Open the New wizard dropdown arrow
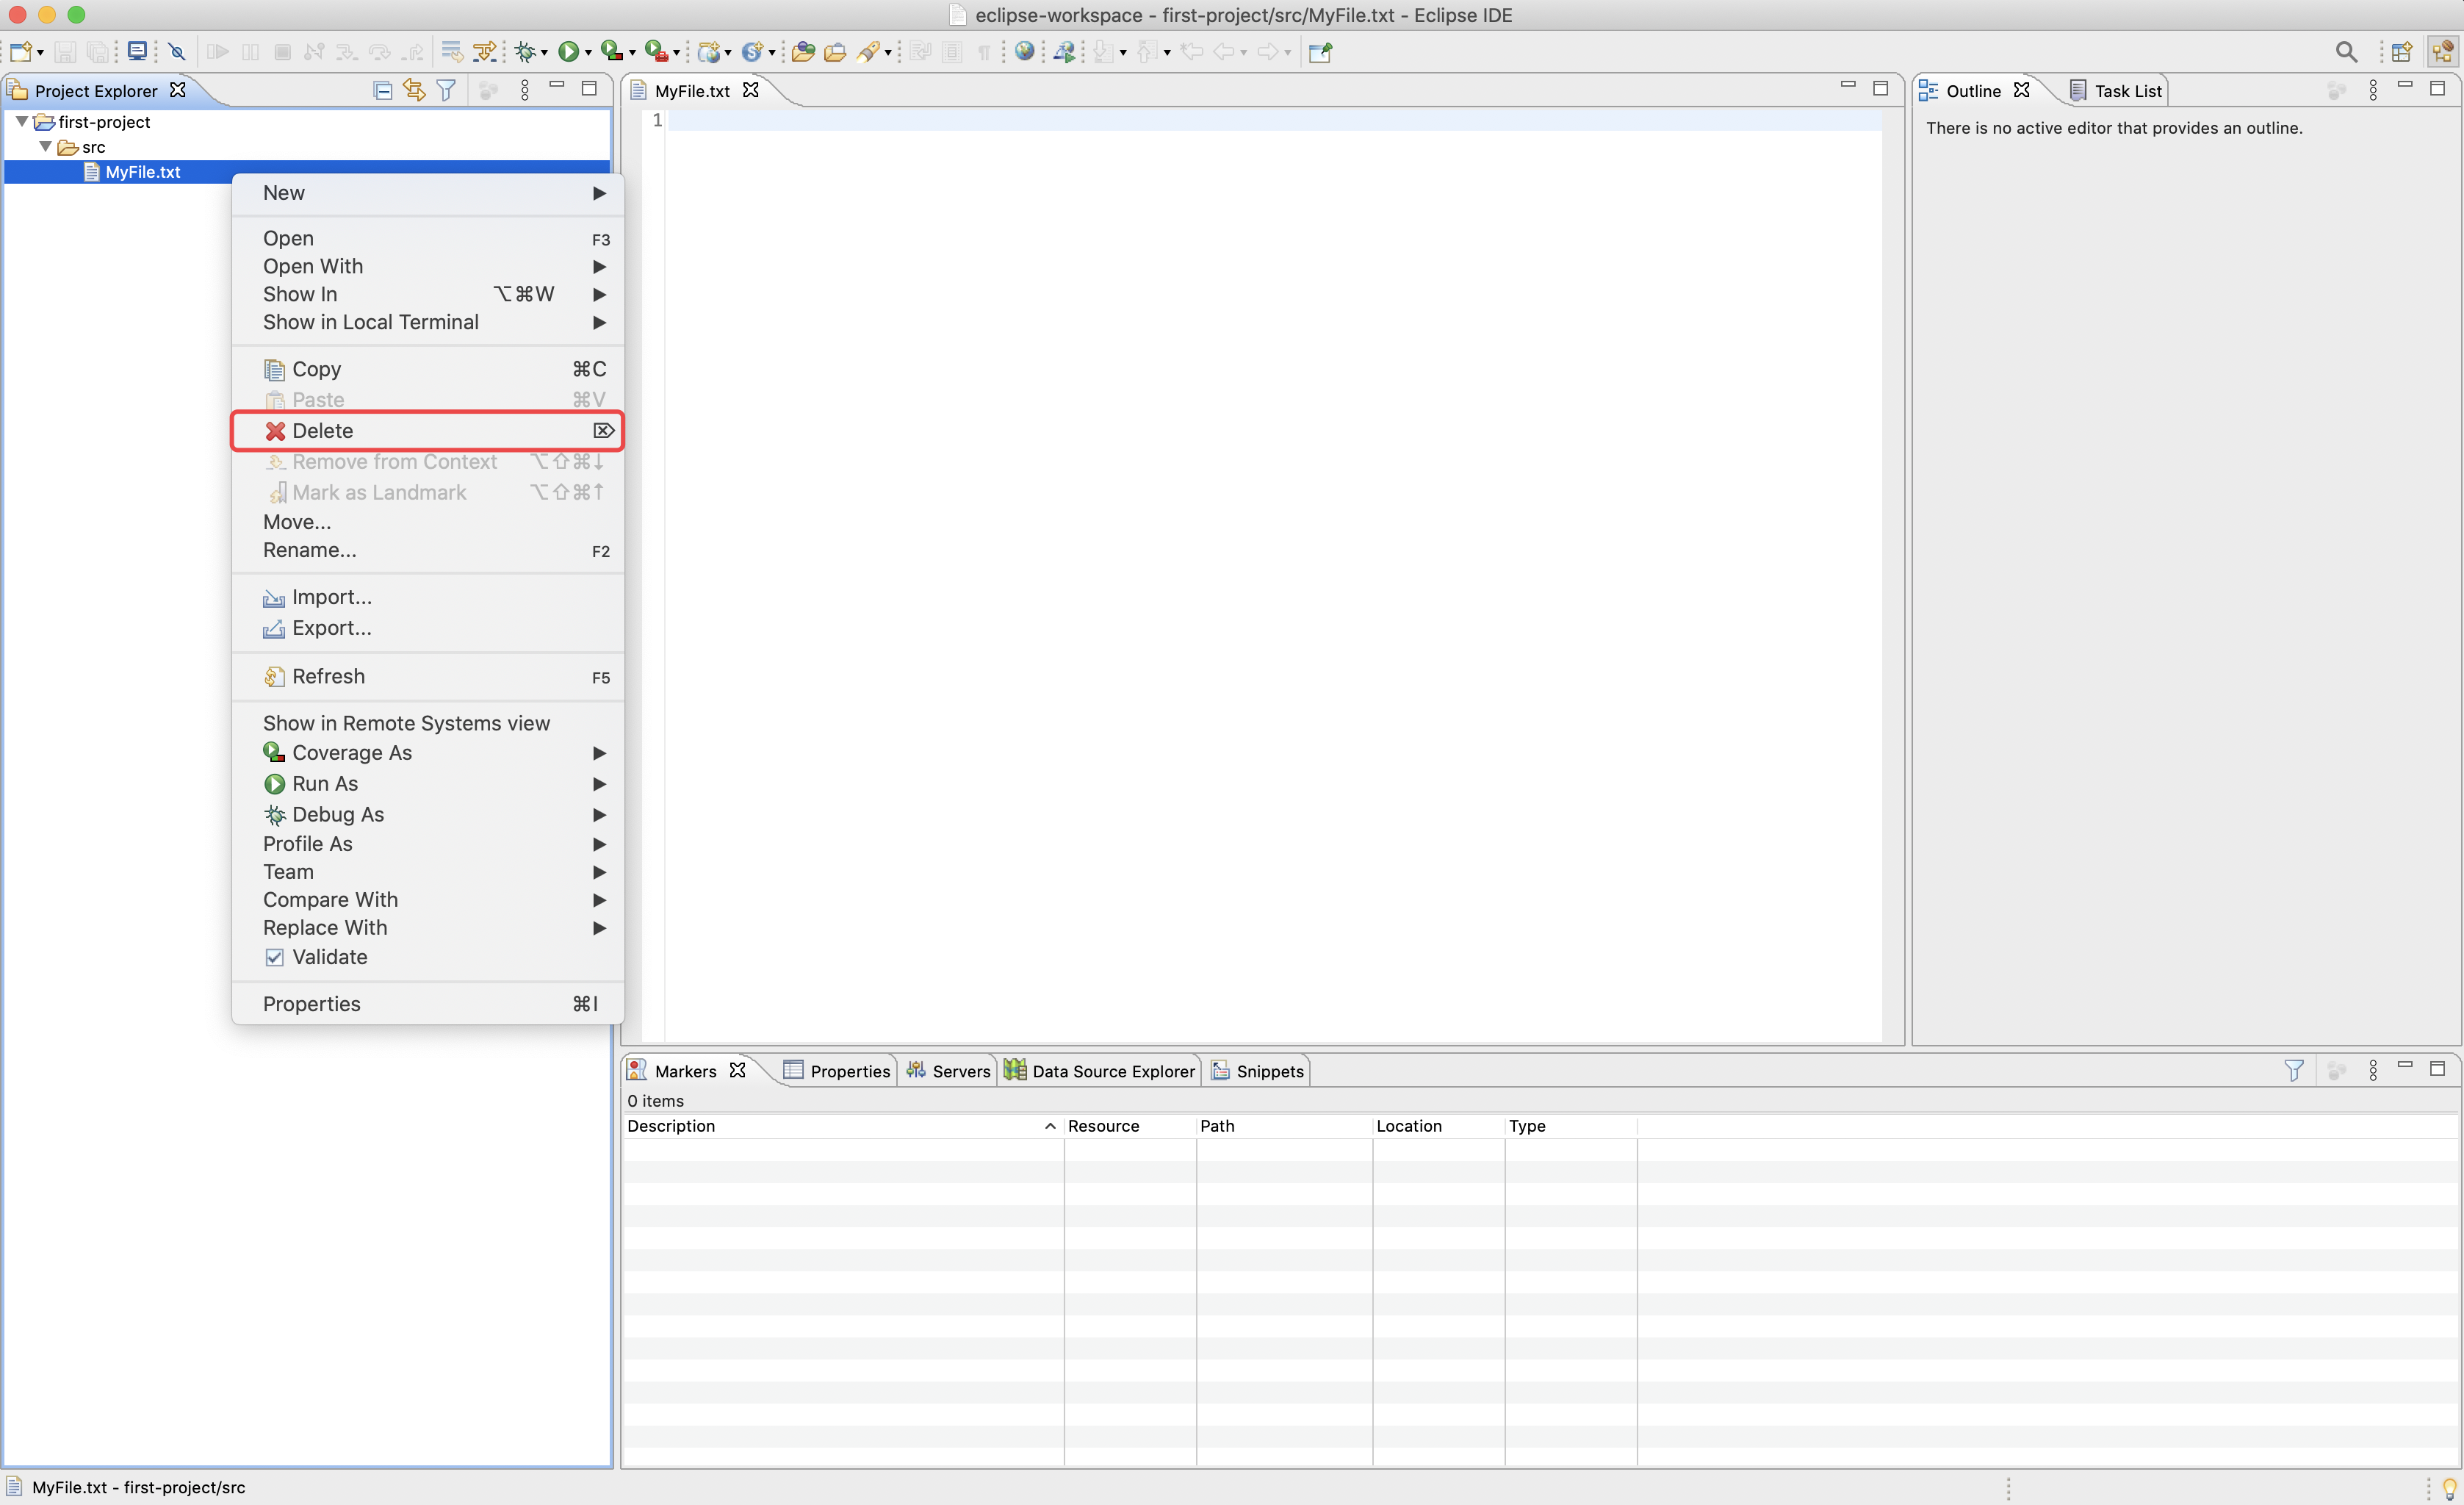The height and width of the screenshot is (1505, 2464). point(40,52)
